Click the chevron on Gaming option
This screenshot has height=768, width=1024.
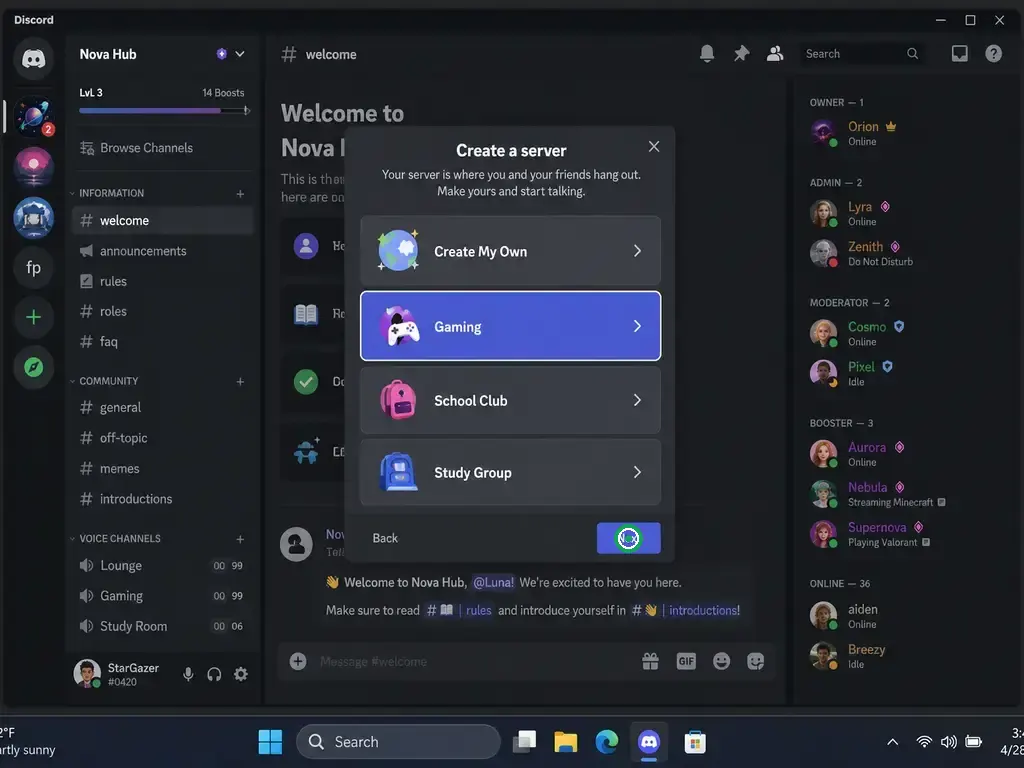(637, 326)
